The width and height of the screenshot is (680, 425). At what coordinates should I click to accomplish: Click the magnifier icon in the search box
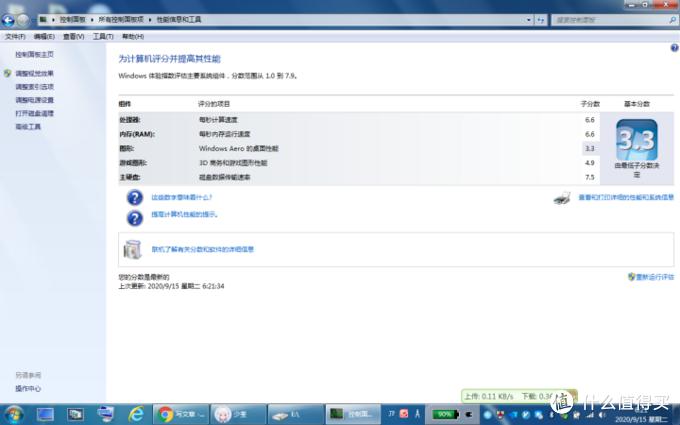click(673, 20)
